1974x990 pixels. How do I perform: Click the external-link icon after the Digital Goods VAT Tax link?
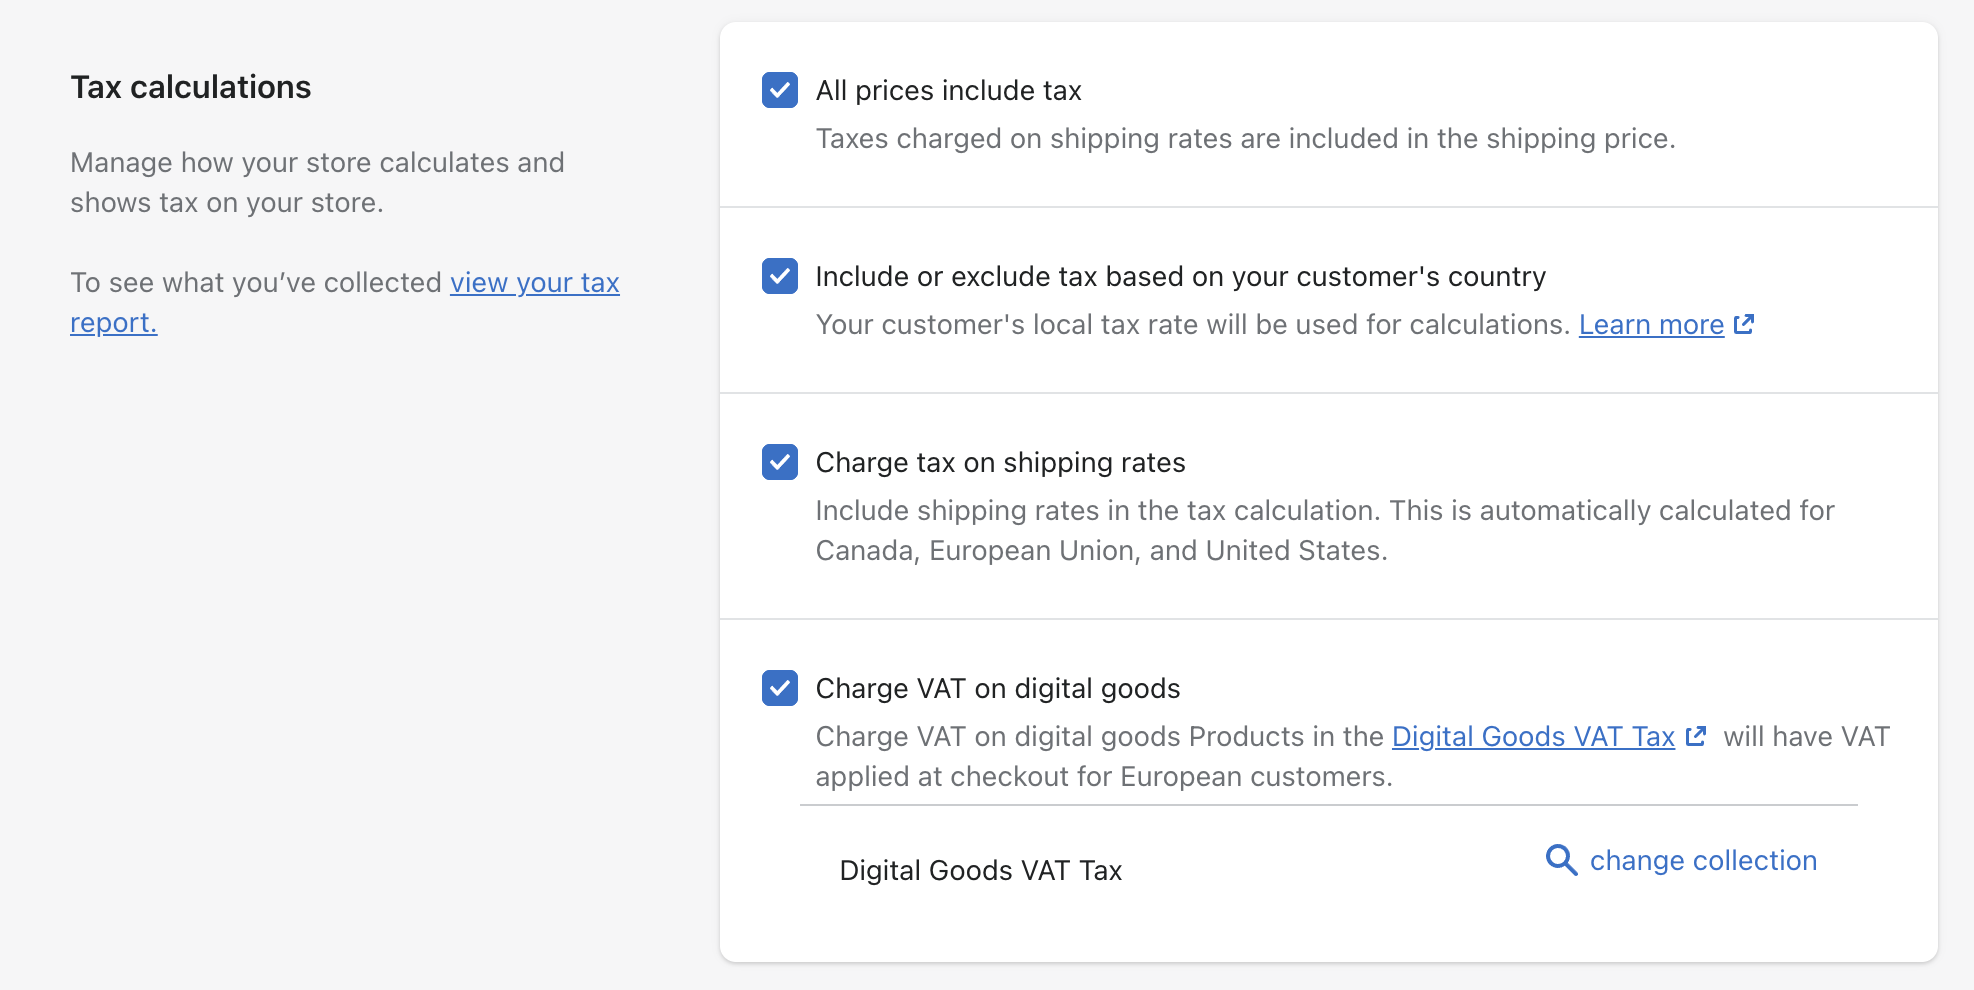1696,736
